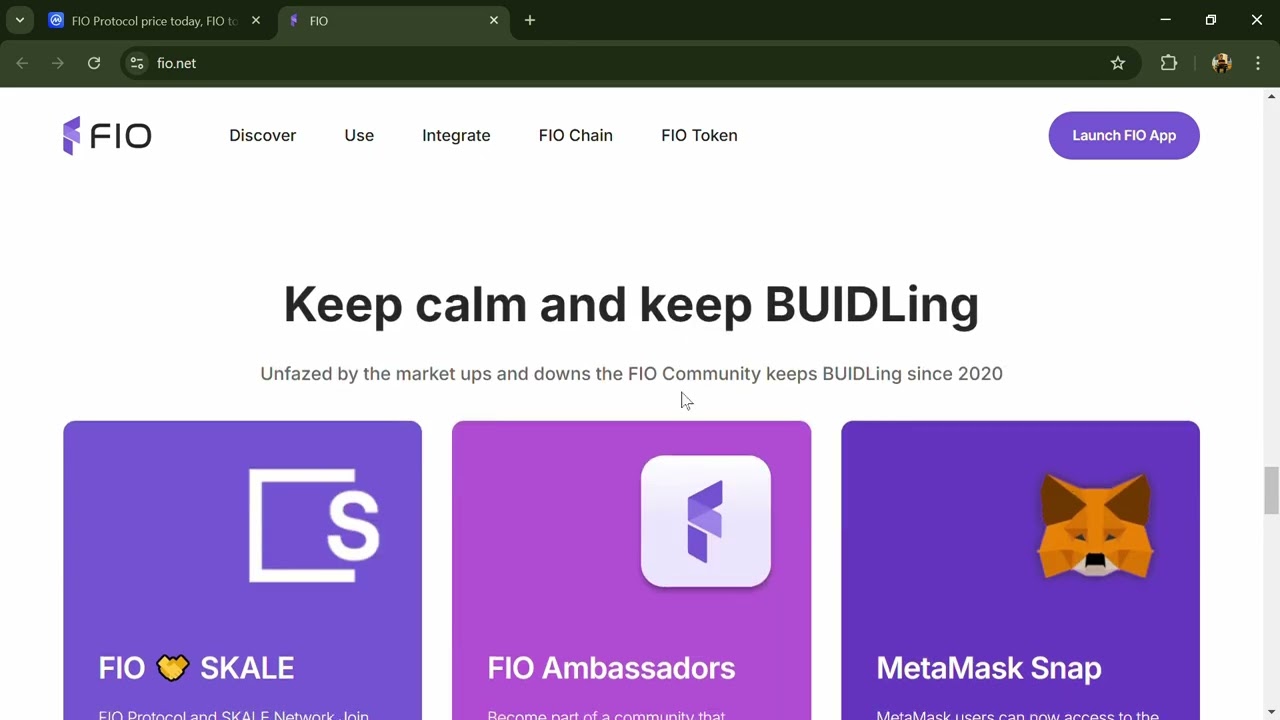Open Chrome three-dot menu
Image resolution: width=1280 pixels, height=720 pixels.
[x=1258, y=63]
